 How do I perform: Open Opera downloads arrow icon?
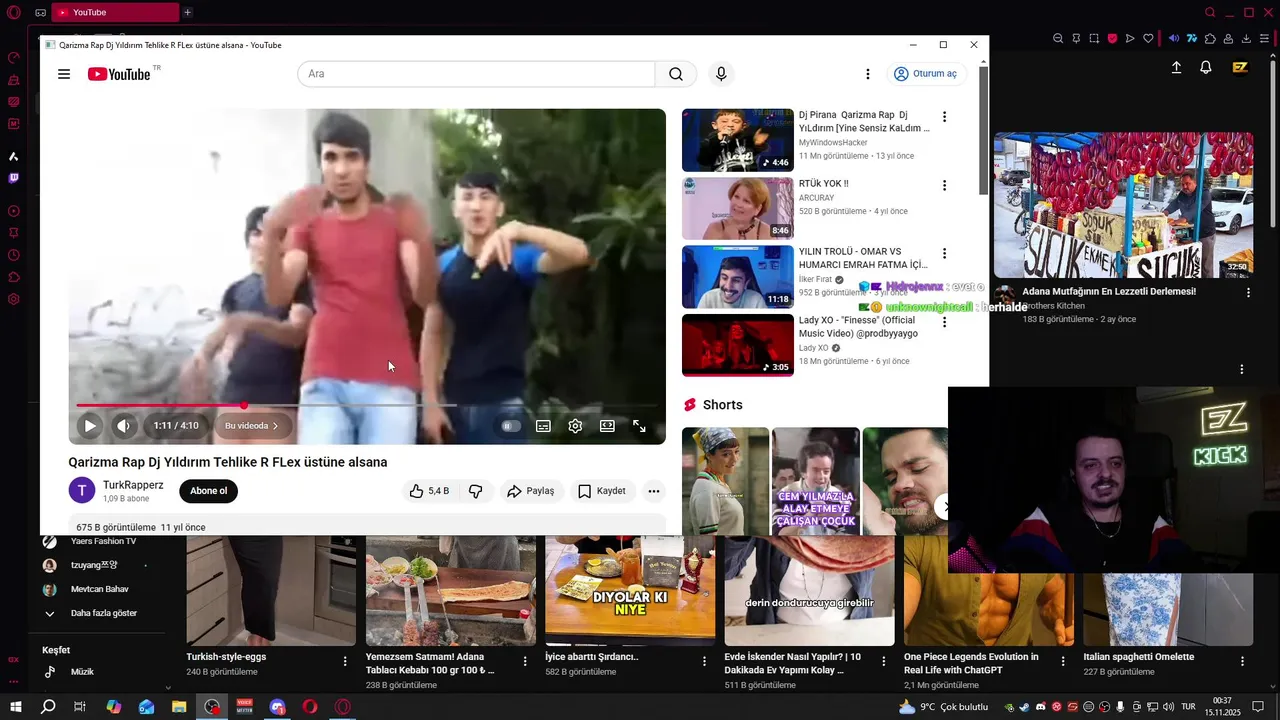(1246, 39)
